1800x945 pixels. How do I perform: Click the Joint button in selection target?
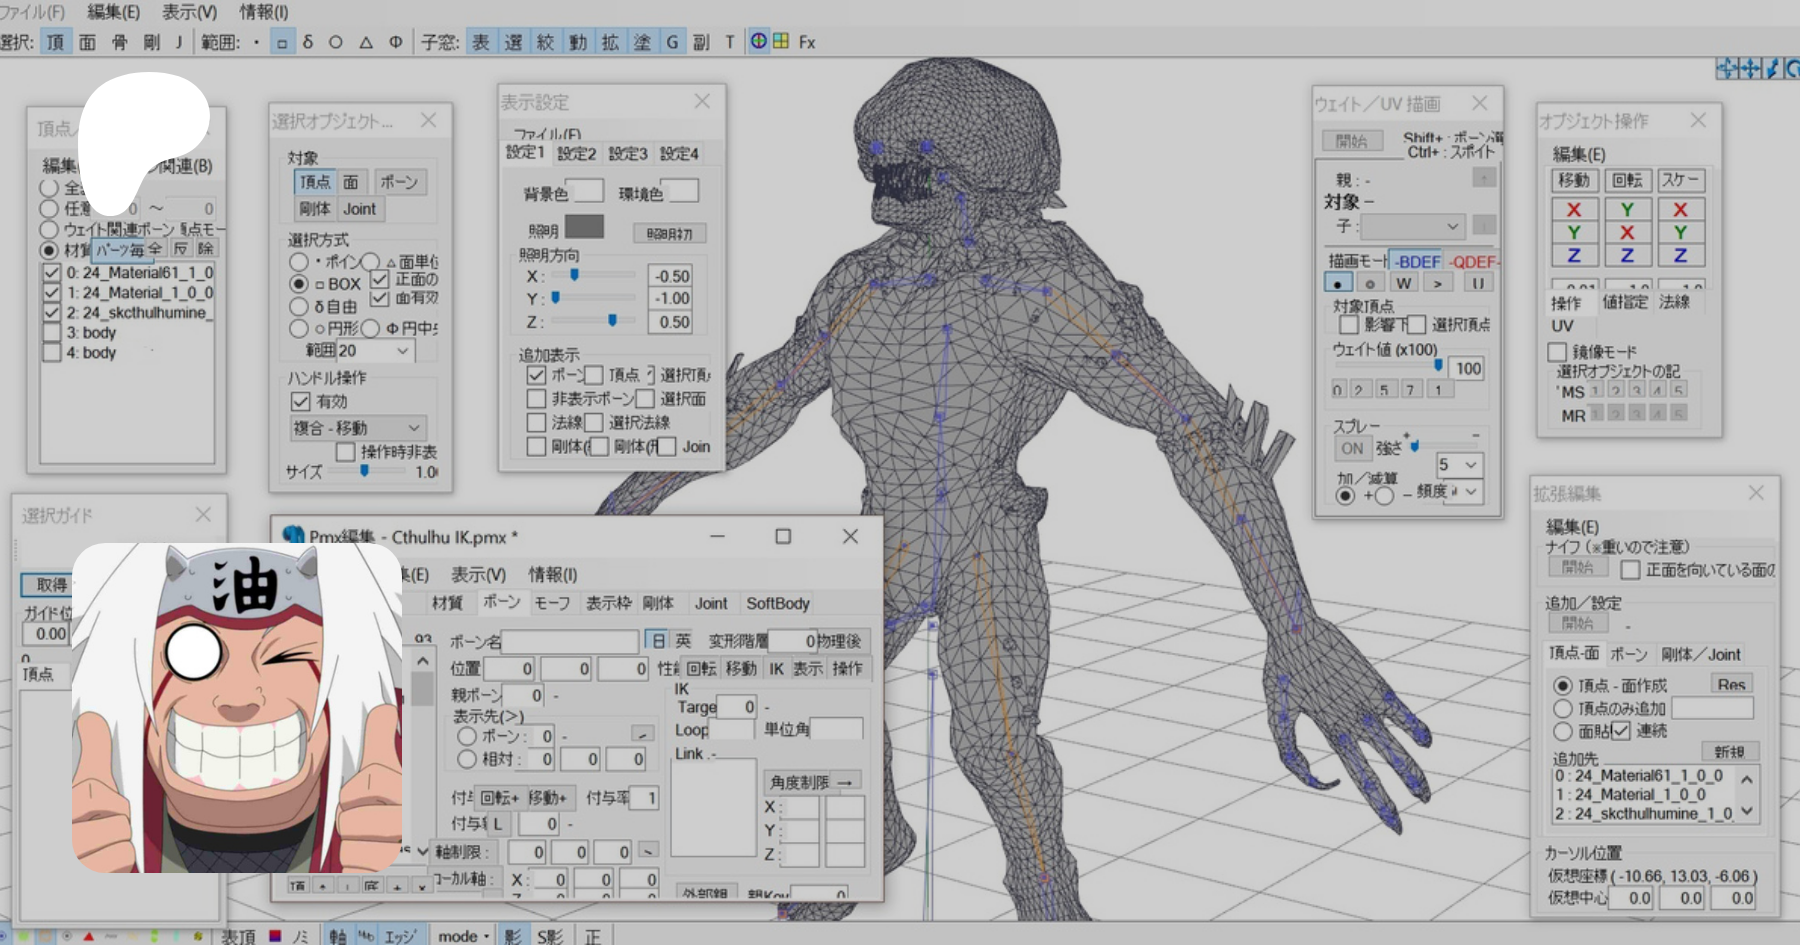(x=359, y=209)
